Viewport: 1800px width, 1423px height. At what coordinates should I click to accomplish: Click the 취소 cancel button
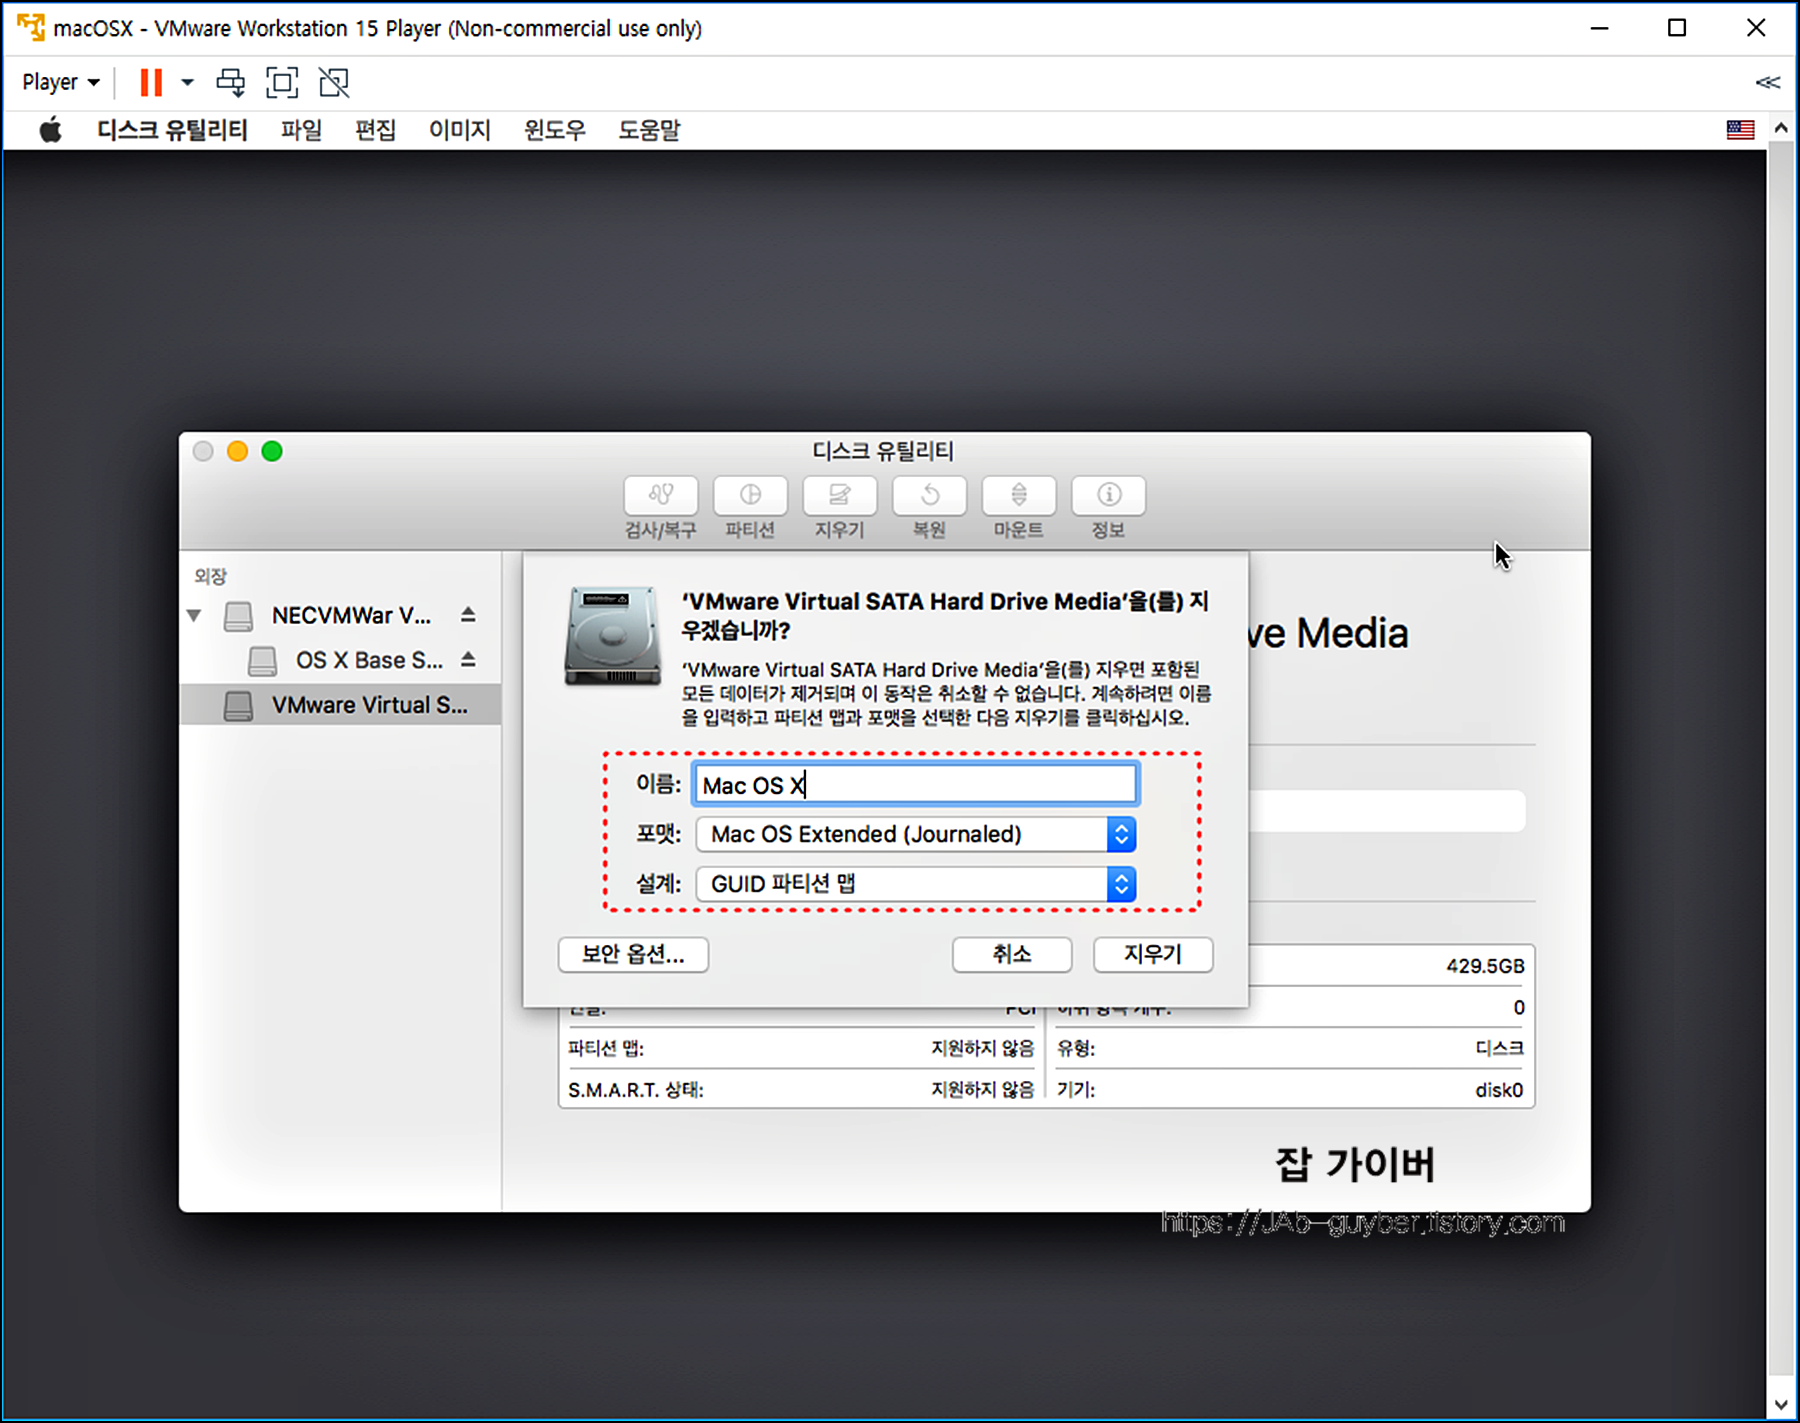coord(1012,954)
